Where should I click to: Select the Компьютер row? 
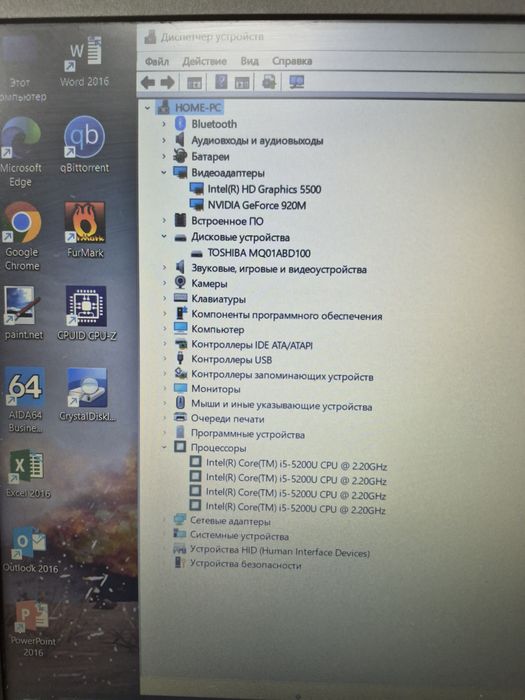click(x=218, y=330)
